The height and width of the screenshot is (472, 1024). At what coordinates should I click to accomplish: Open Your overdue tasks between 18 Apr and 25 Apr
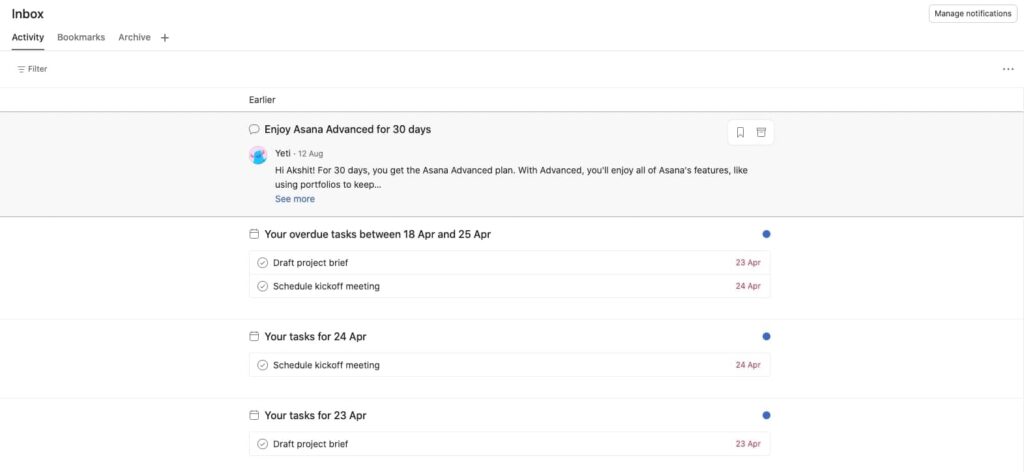pos(377,234)
